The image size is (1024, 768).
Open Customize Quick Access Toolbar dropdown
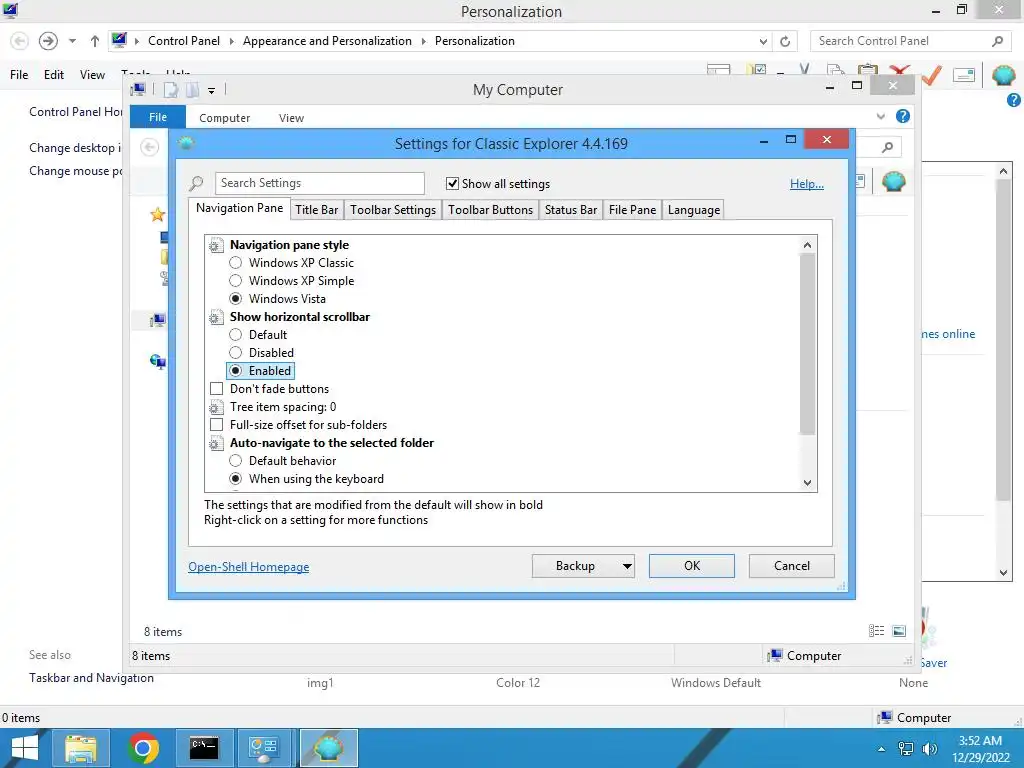tap(212, 91)
